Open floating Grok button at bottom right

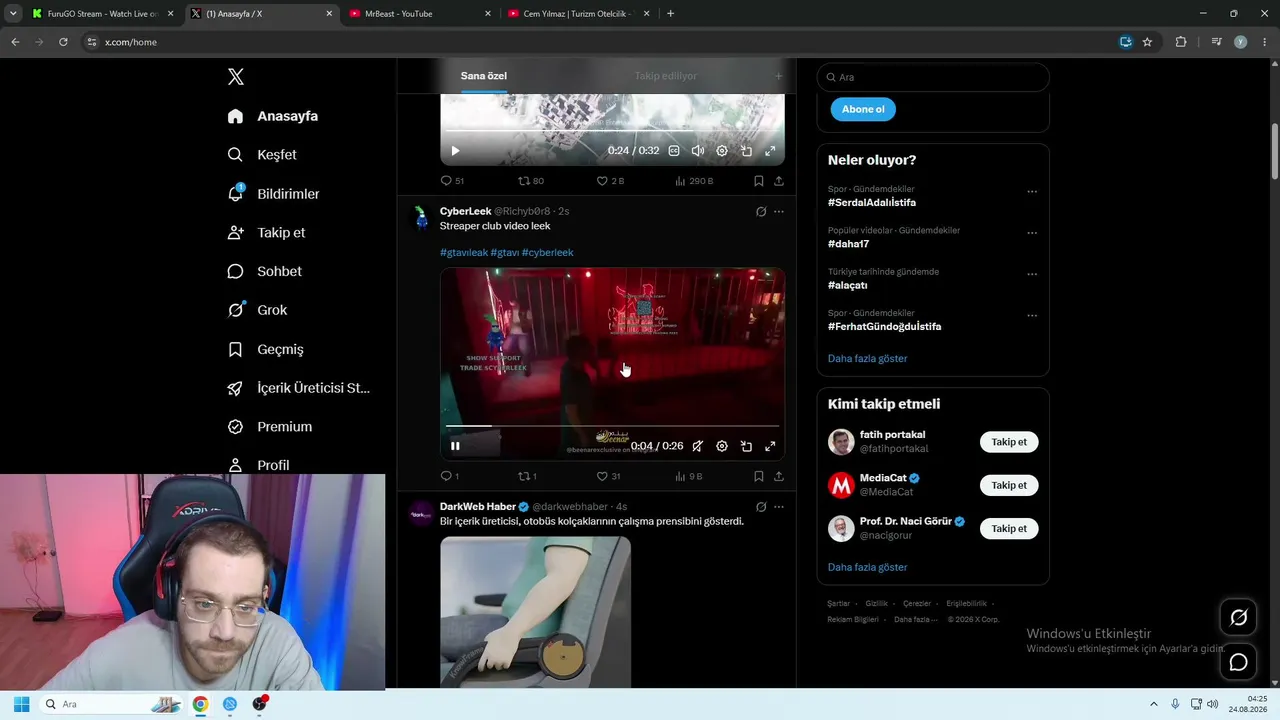[x=1238, y=618]
